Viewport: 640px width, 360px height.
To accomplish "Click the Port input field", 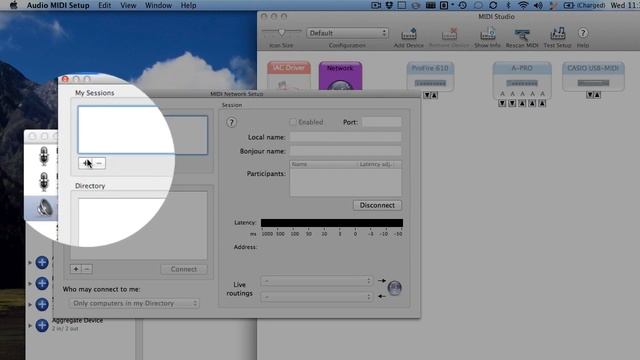I will pyautogui.click(x=382, y=122).
